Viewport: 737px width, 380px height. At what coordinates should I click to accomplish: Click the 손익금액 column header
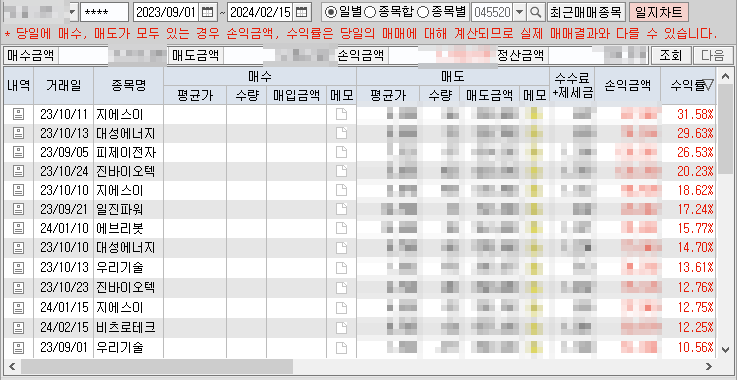tap(627, 85)
